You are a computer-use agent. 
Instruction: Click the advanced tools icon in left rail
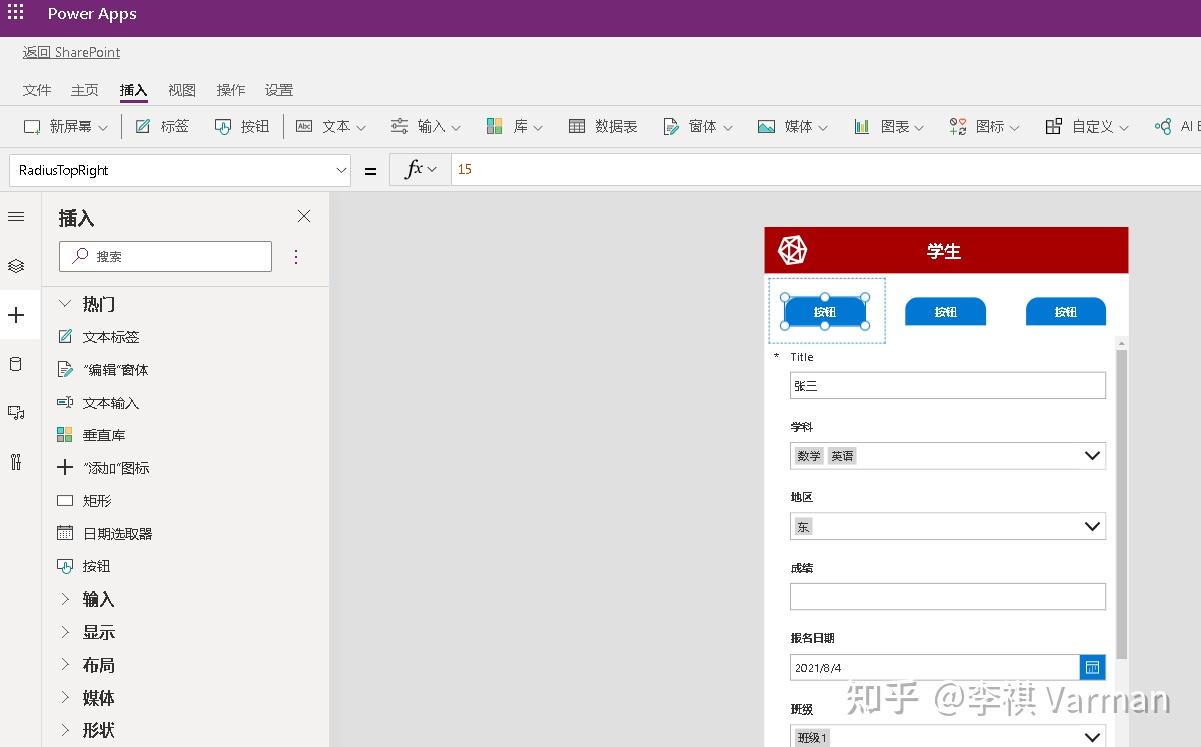16,462
